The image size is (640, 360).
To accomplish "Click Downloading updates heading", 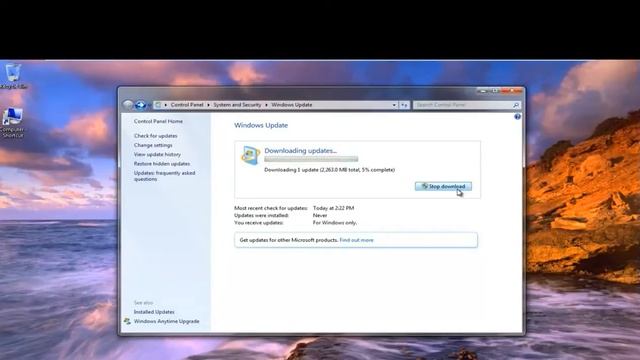I will pos(300,151).
